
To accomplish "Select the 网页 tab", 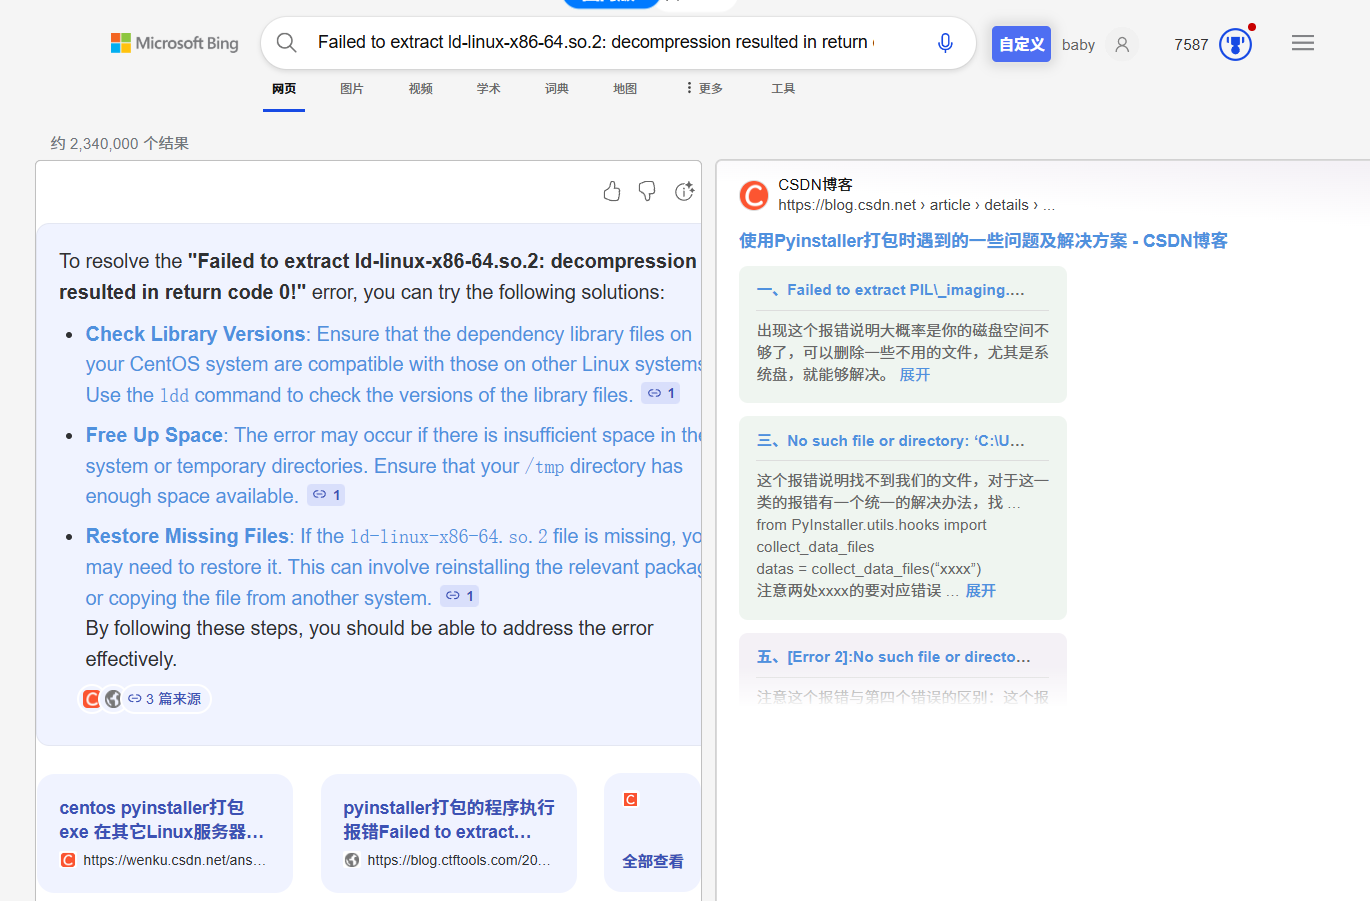I will [x=284, y=89].
